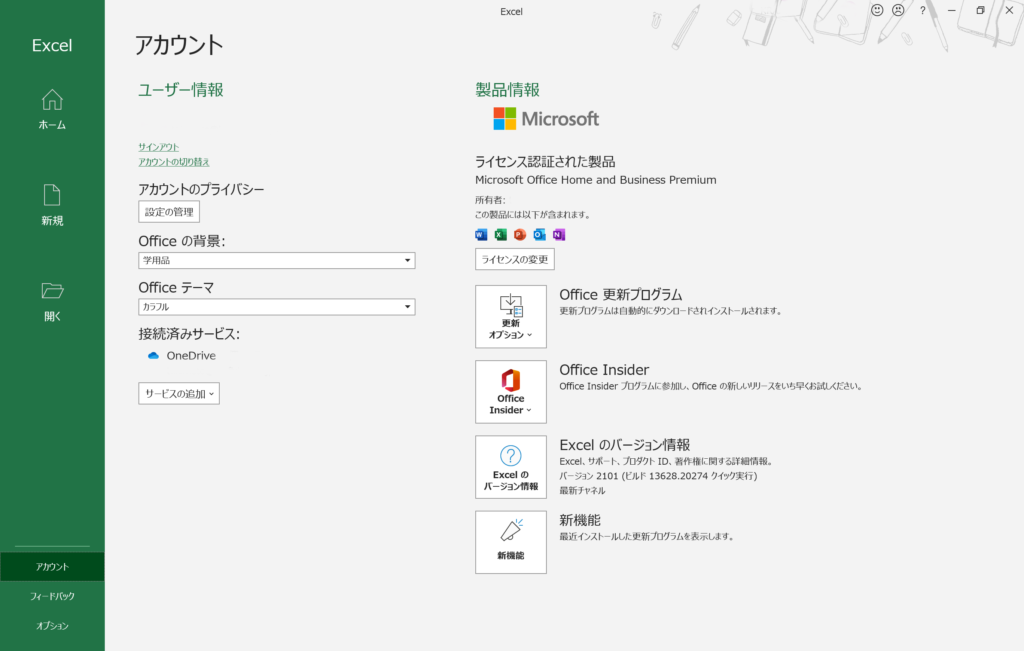Viewport: 1024px width, 651px height.
Task: Click the アカウントのプライバシー heading
Action: click(201, 189)
